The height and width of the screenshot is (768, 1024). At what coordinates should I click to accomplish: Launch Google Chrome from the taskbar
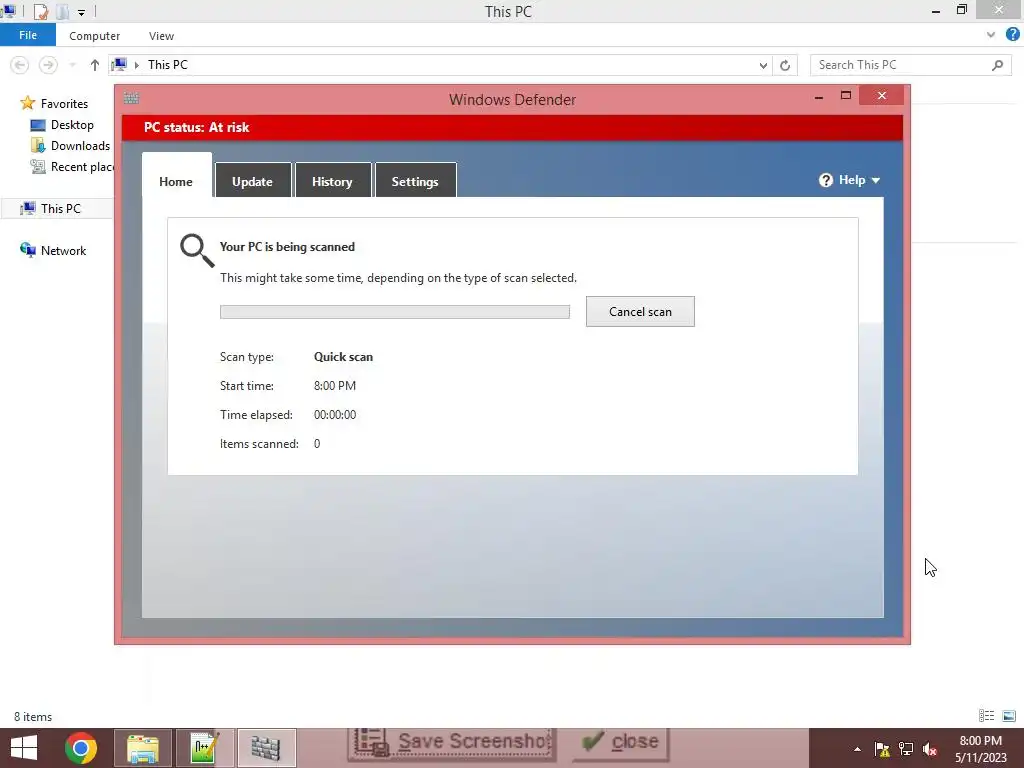tap(81, 748)
